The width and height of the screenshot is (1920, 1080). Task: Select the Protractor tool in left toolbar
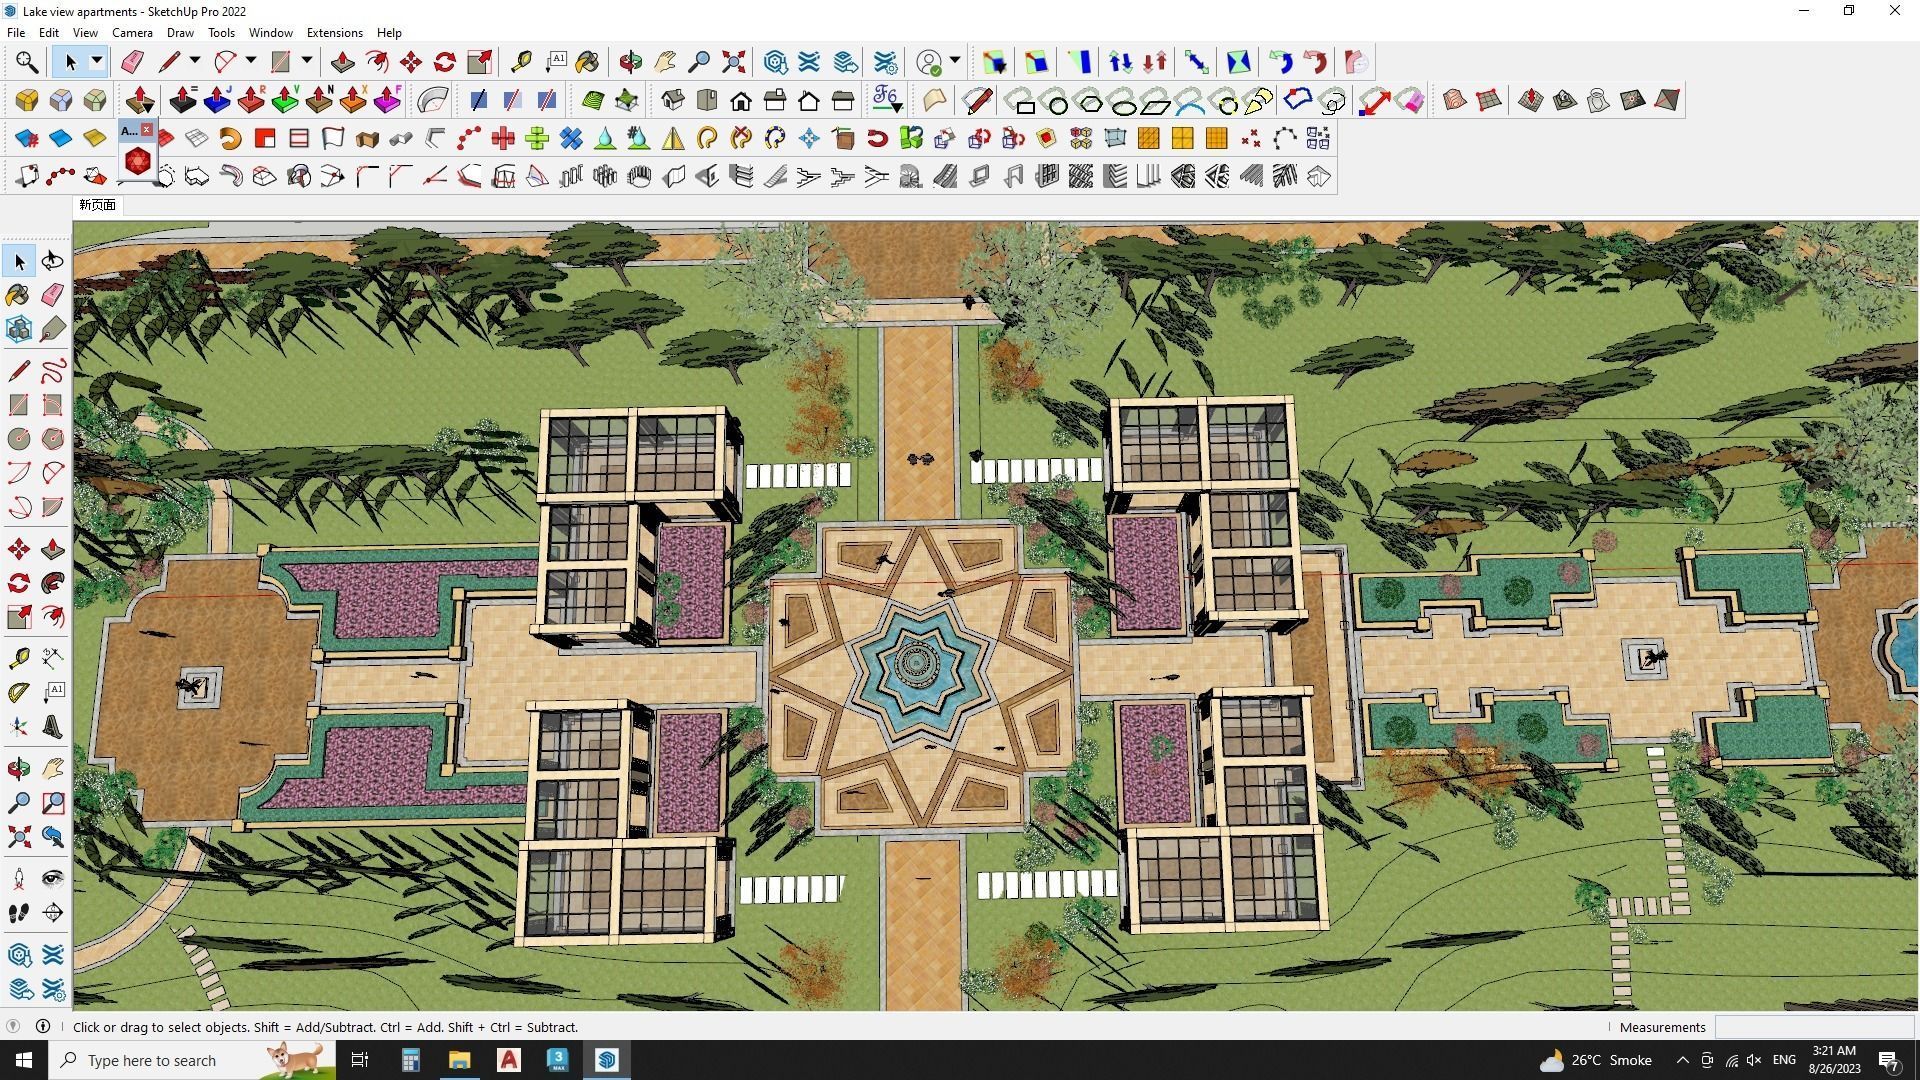point(18,692)
